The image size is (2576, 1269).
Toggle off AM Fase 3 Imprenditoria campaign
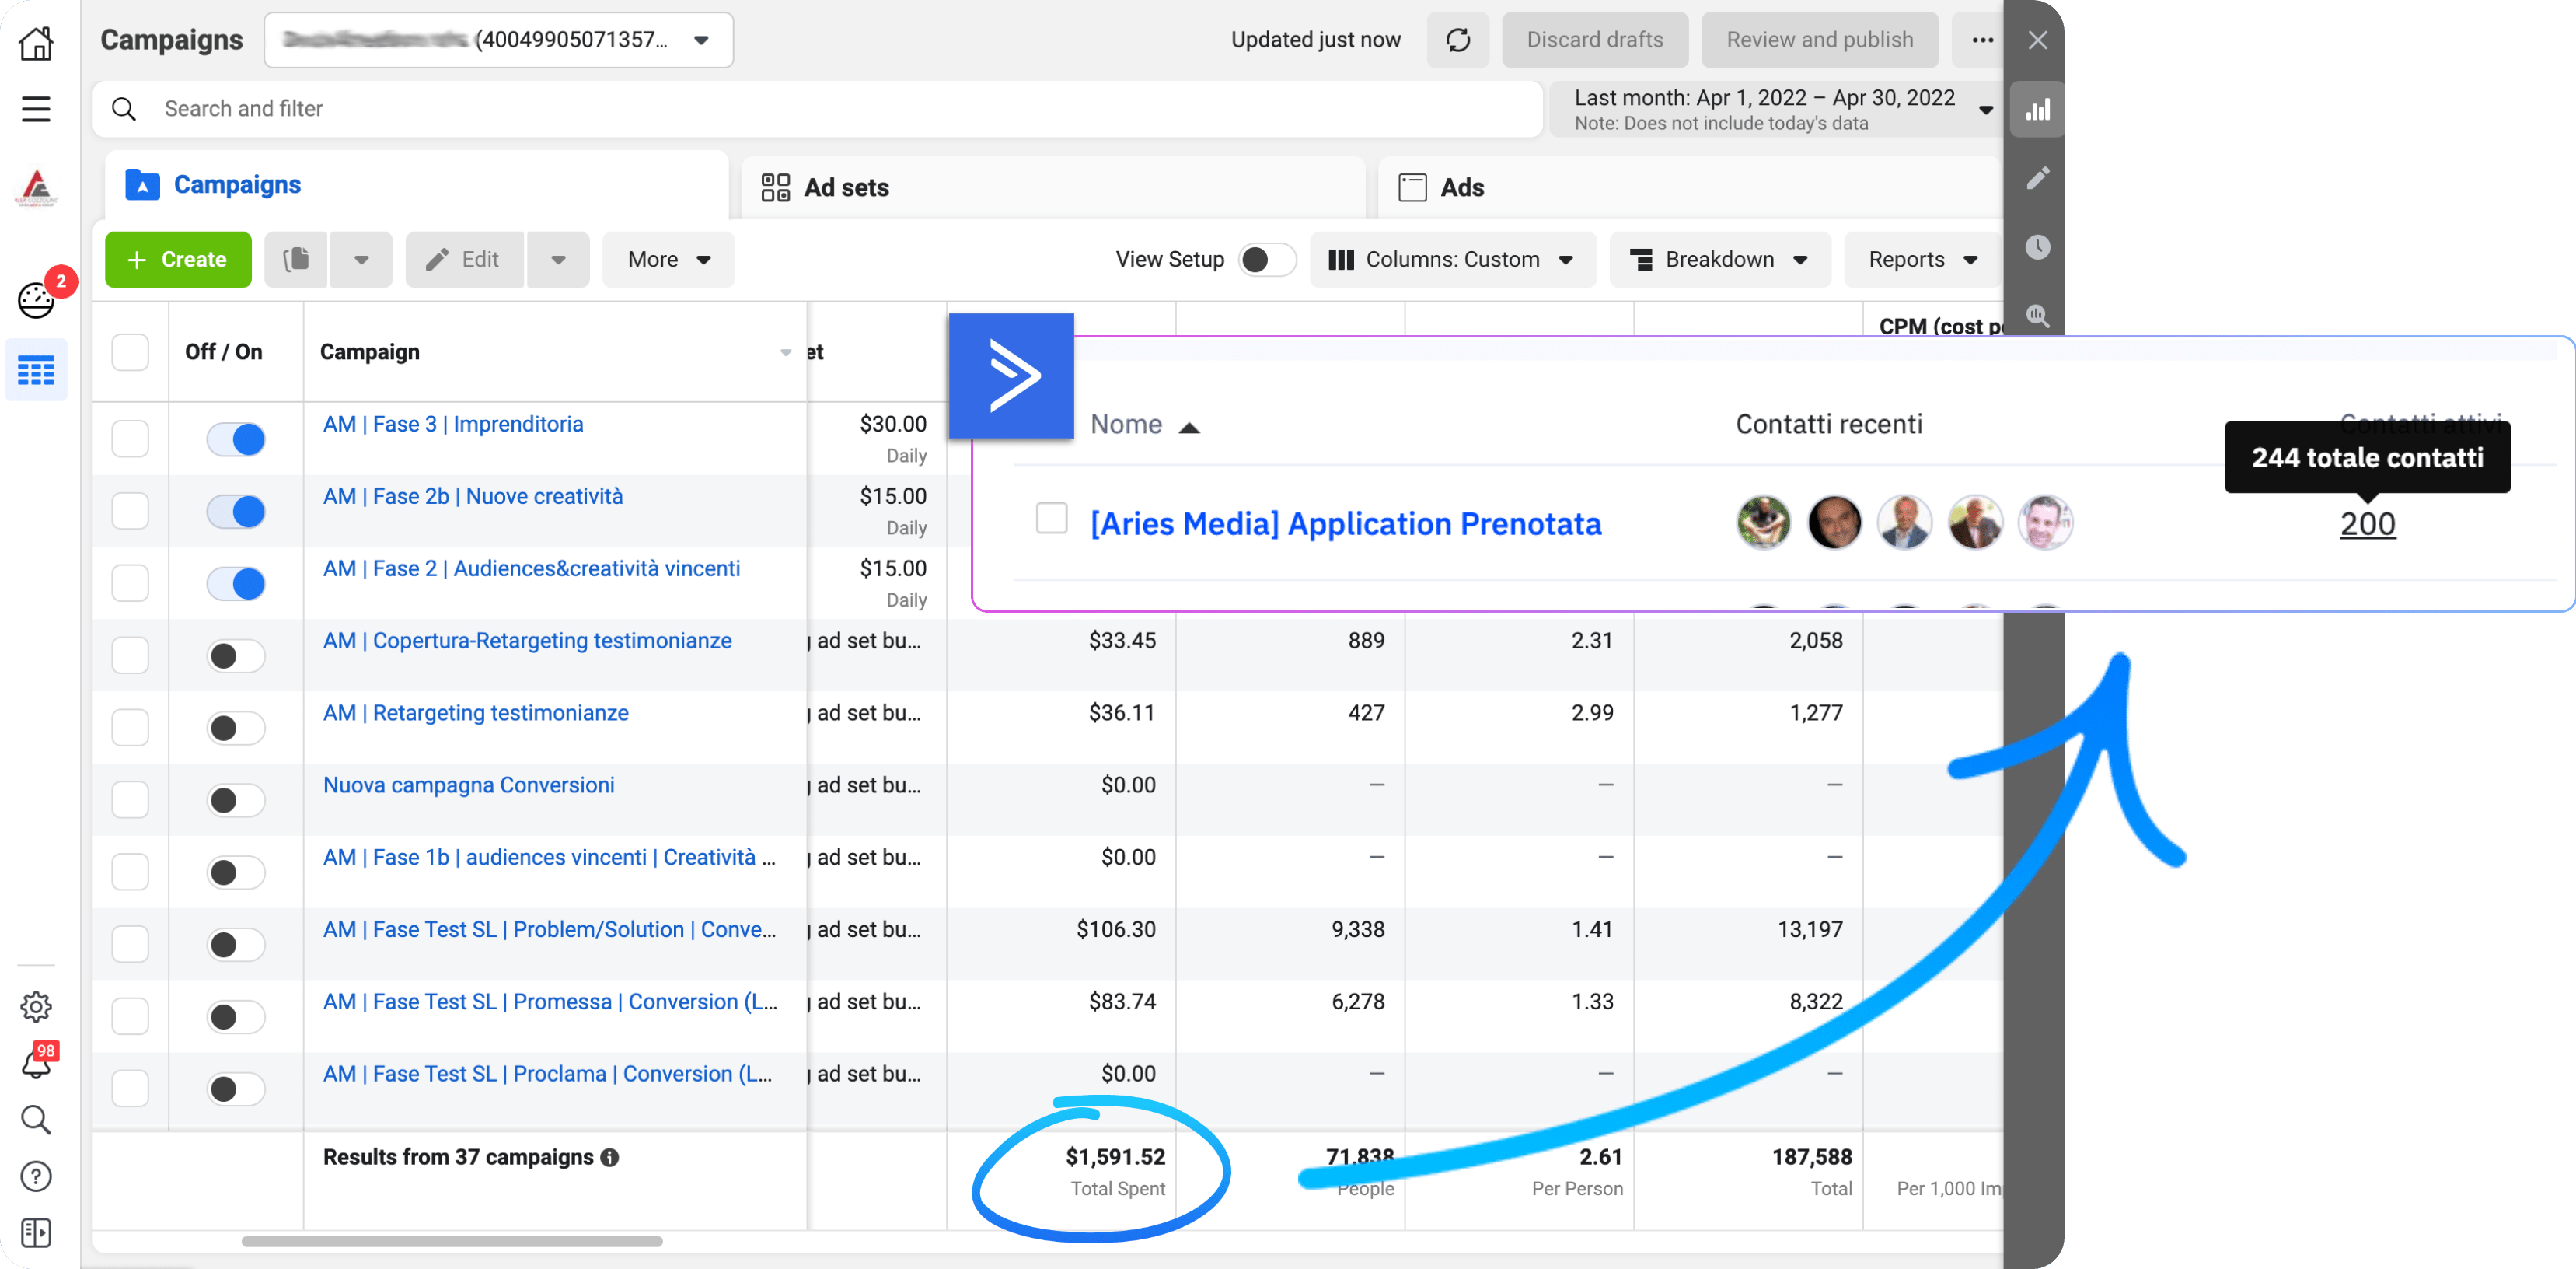click(x=236, y=439)
